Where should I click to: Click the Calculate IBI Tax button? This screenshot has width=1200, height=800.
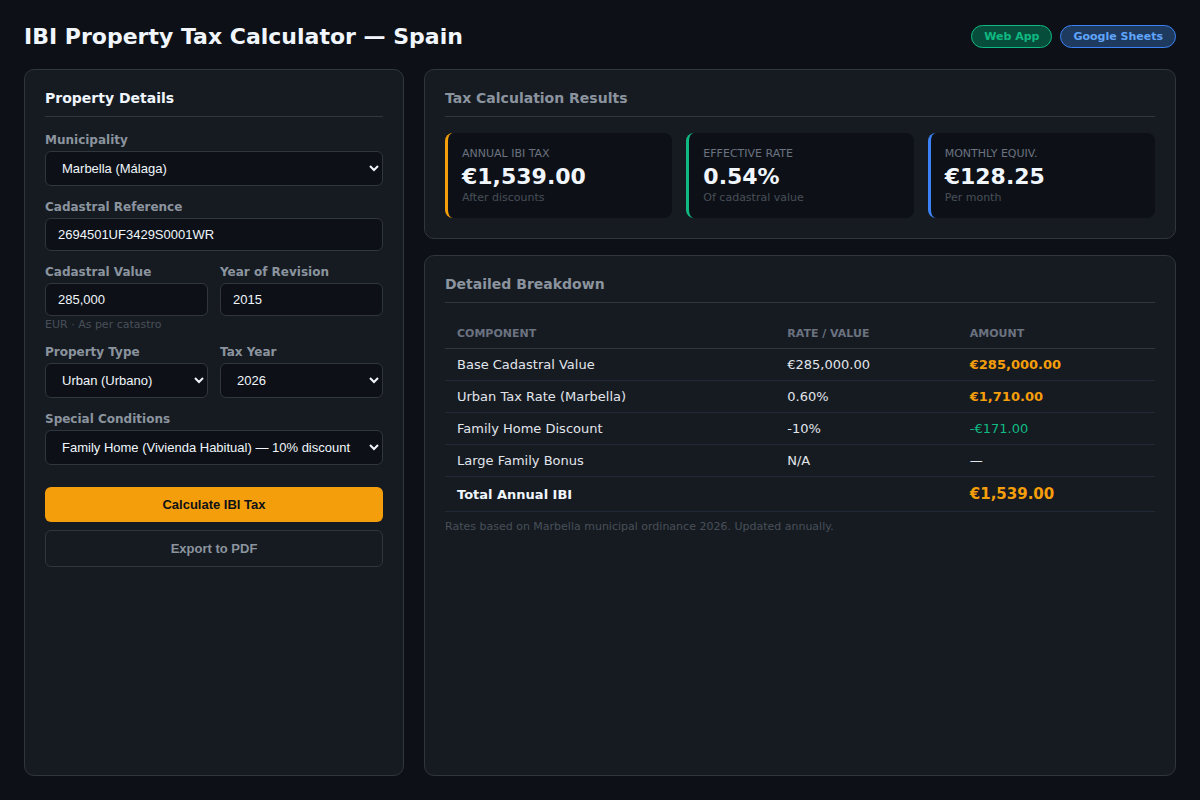click(214, 504)
